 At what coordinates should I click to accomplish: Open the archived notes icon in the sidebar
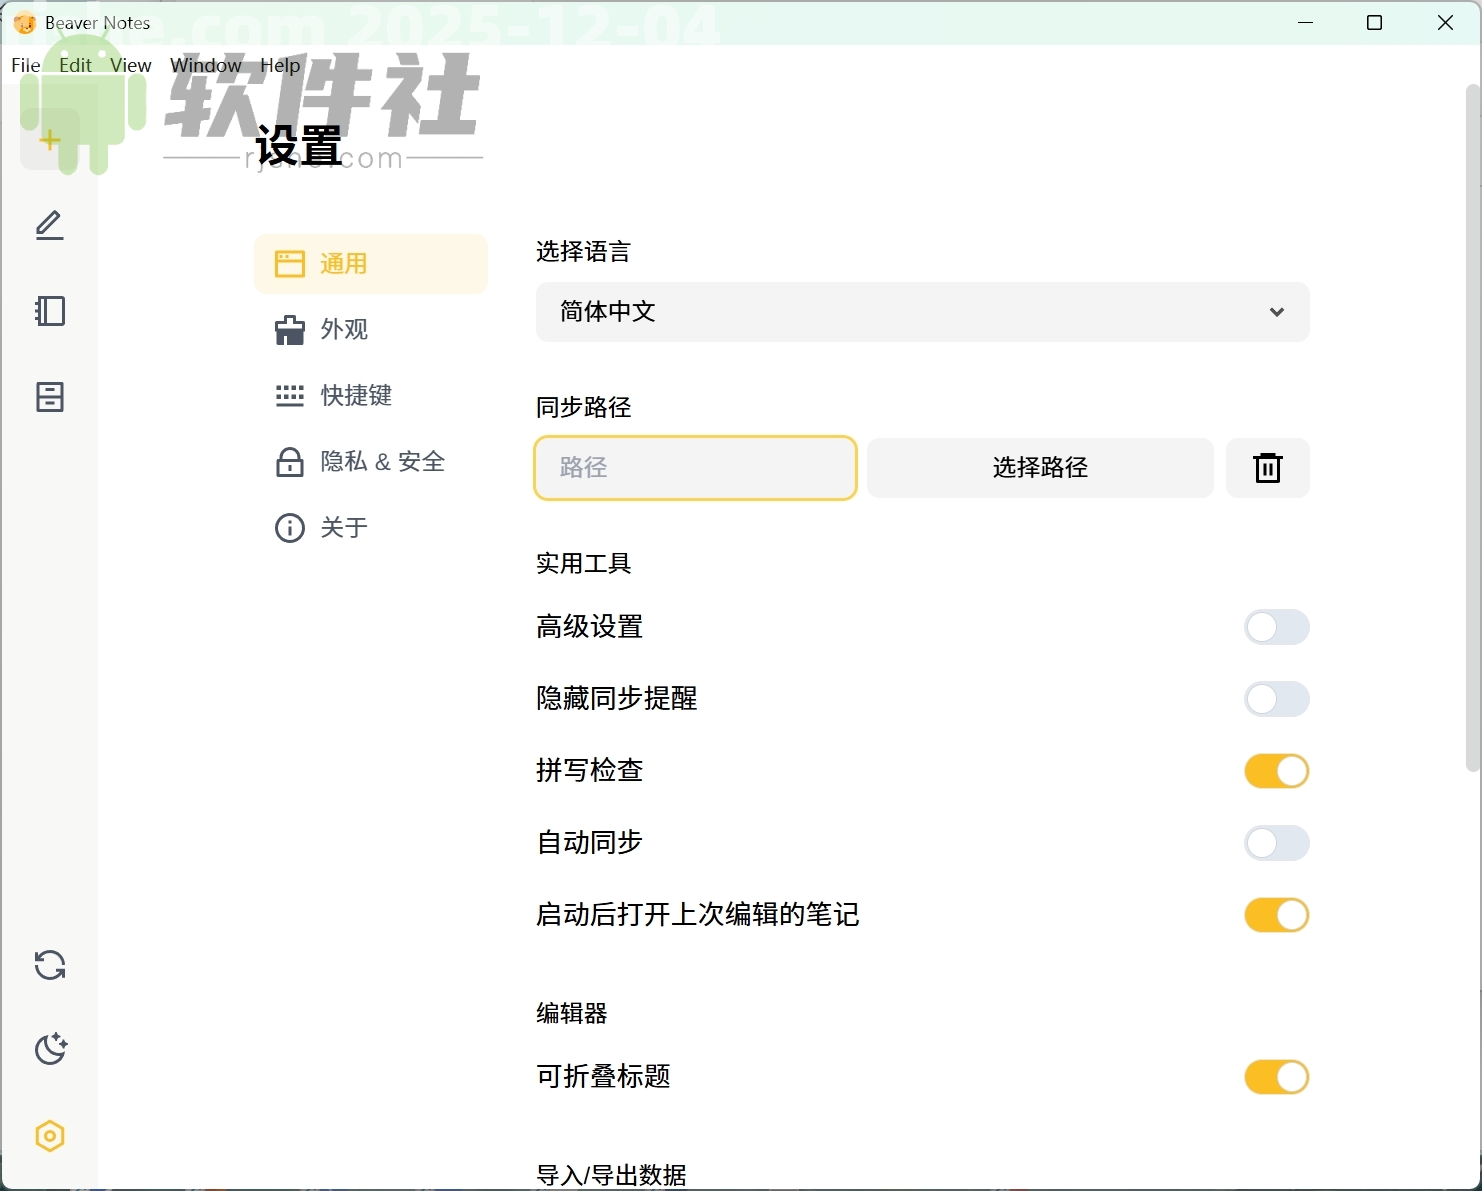[x=49, y=397]
